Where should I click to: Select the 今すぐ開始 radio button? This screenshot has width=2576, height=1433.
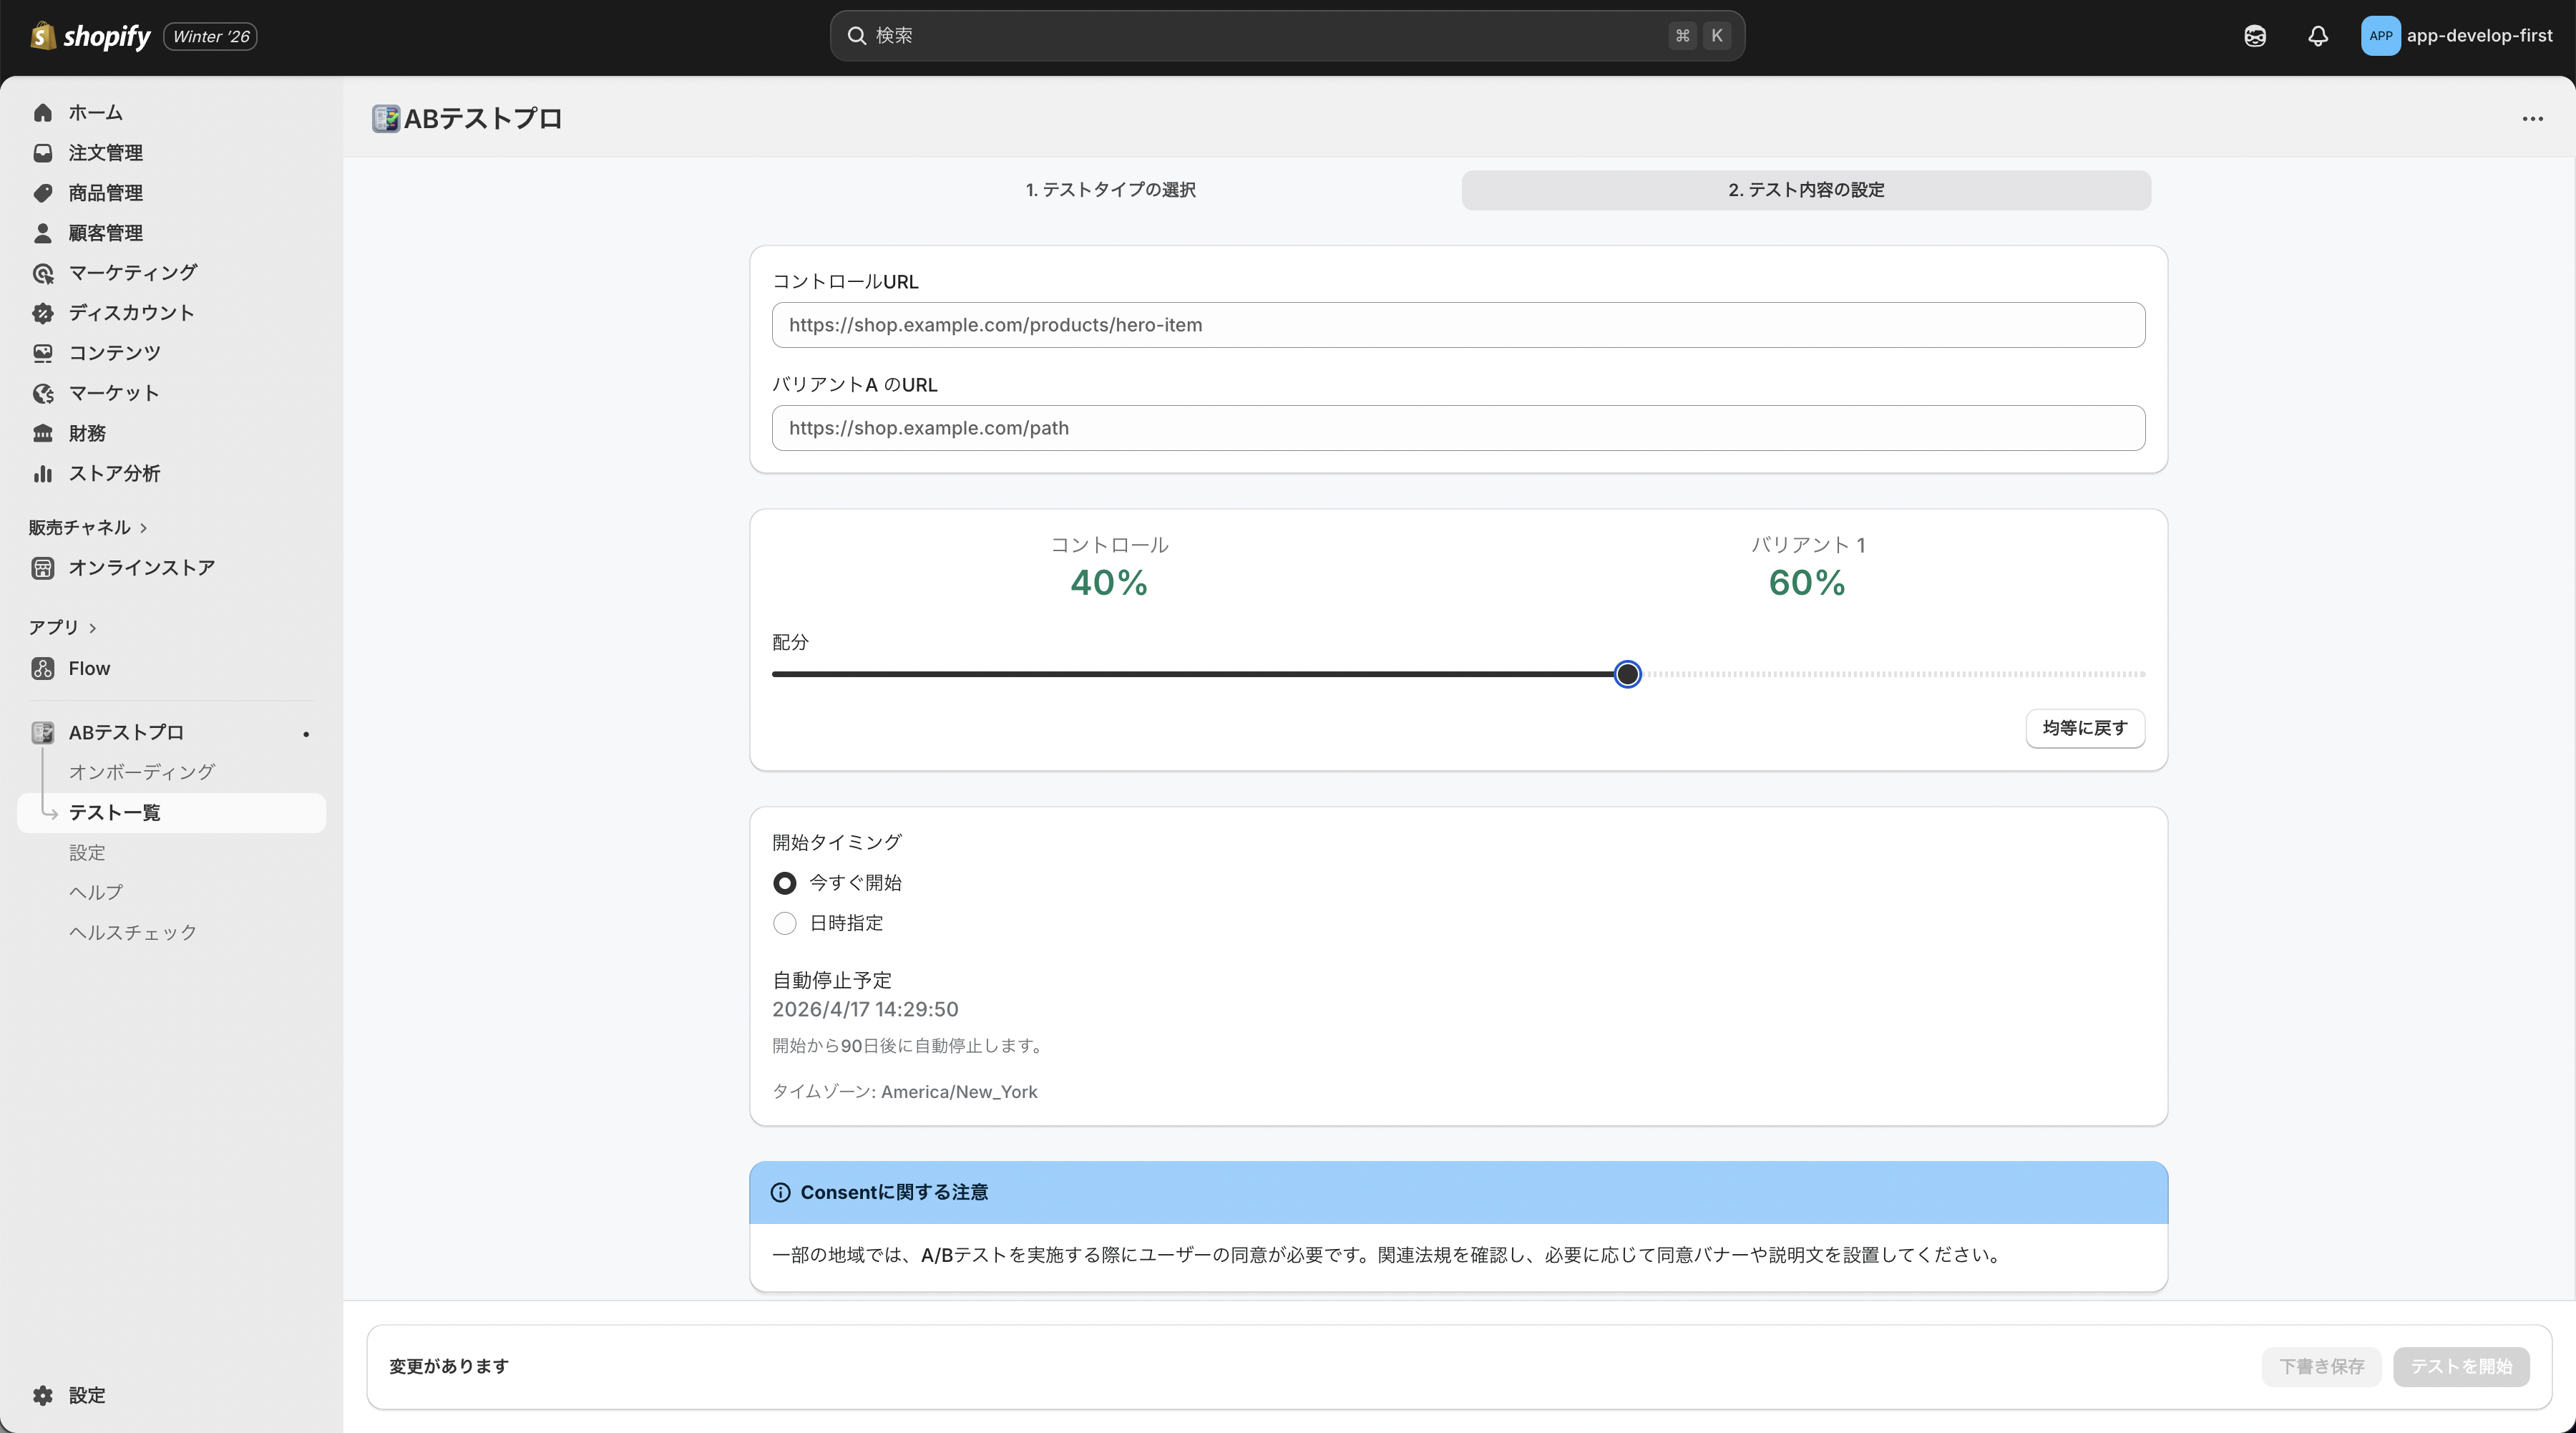click(785, 883)
